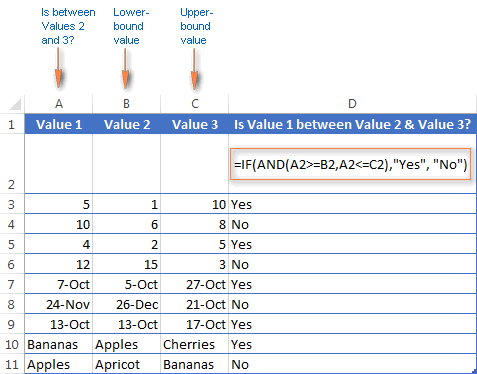This screenshot has width=477, height=374.
Task: Click '13-Oct' in column A
Action: pos(59,324)
